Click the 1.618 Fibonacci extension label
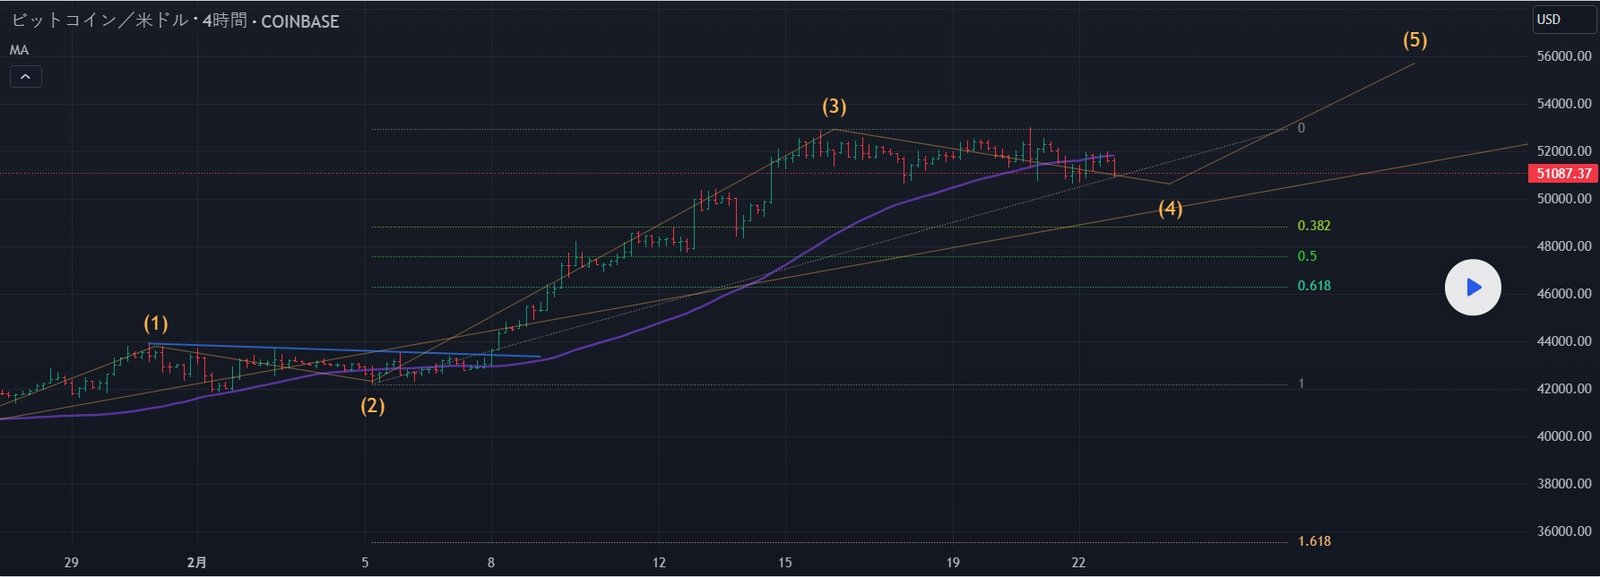The width and height of the screenshot is (1600, 577). 1313,542
